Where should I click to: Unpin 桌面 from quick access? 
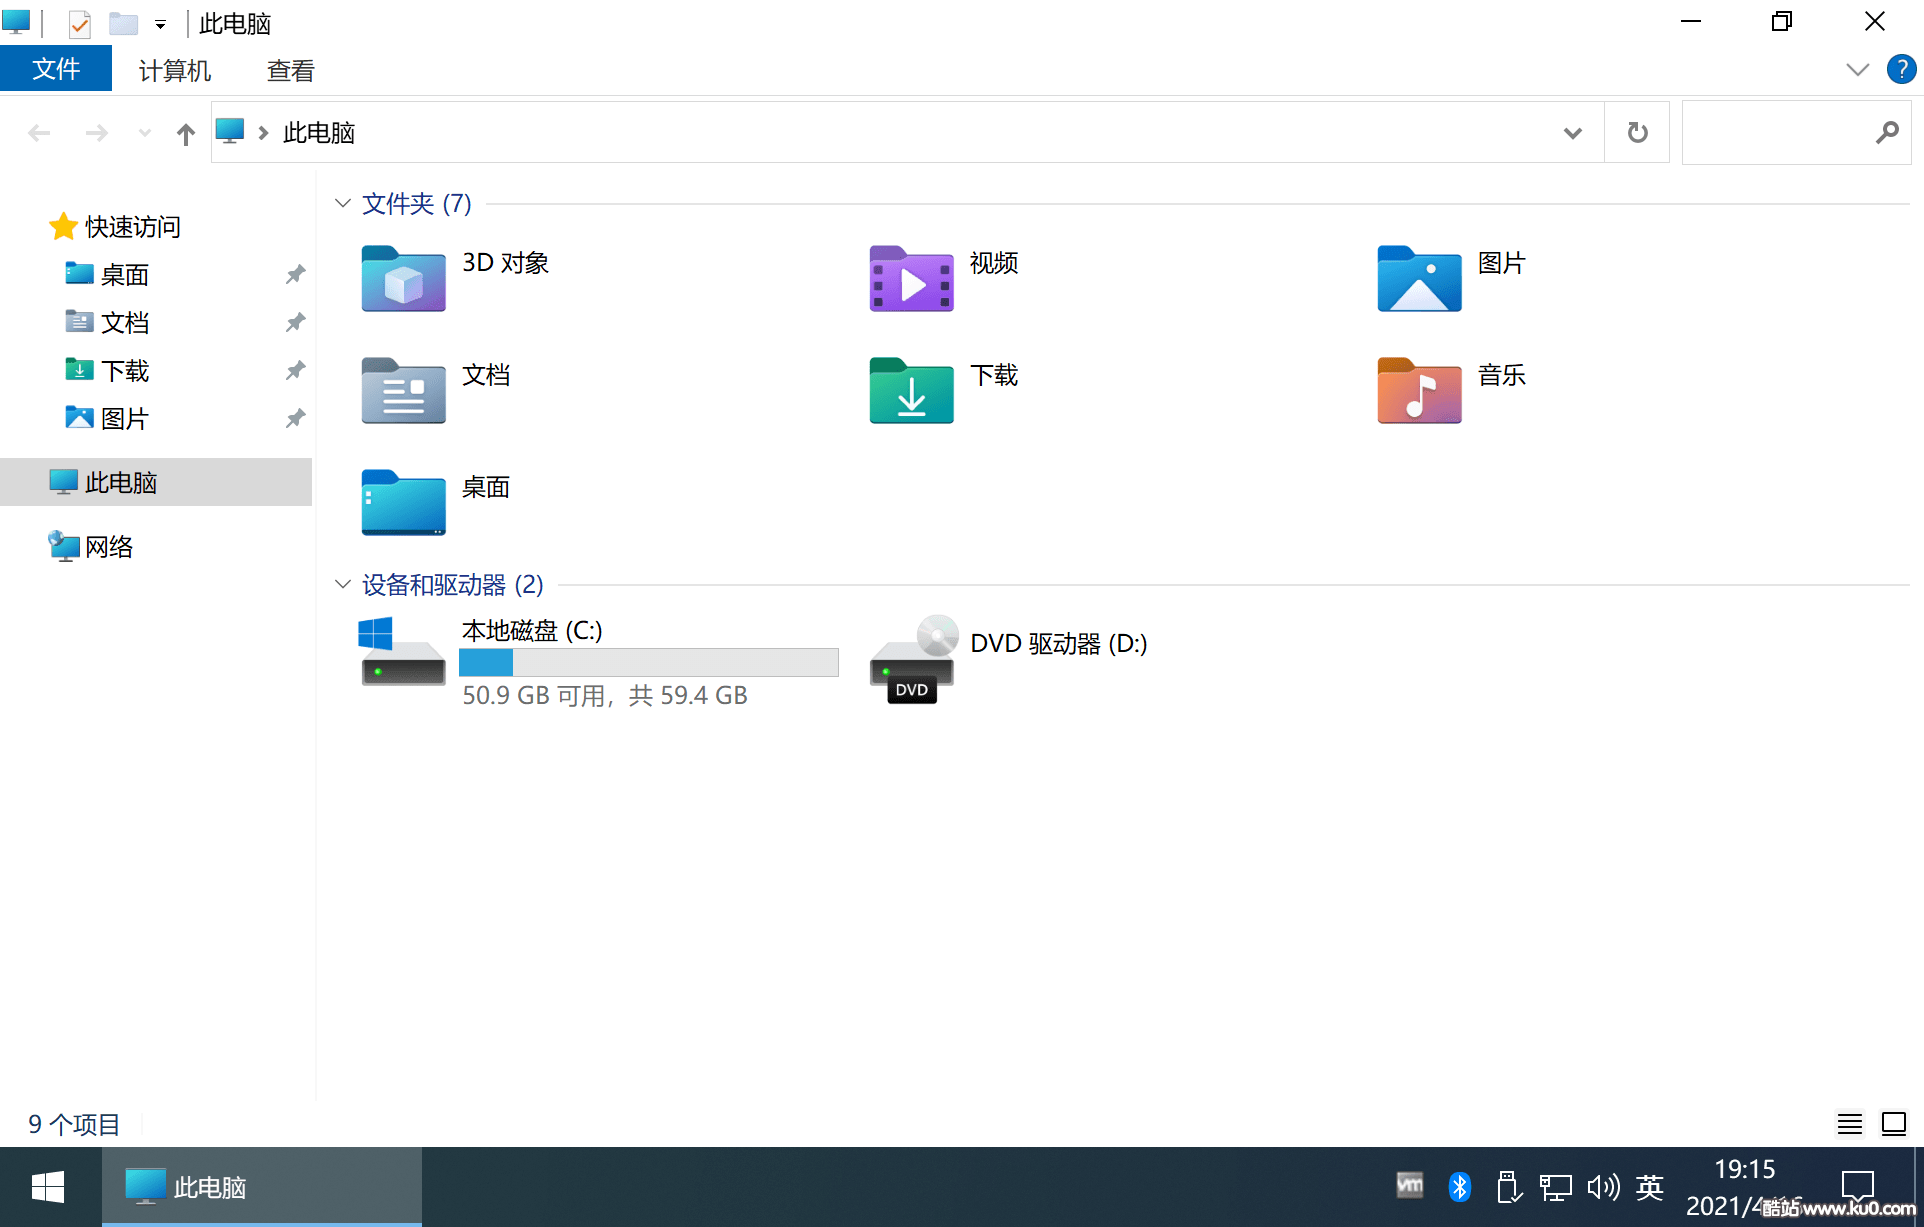(295, 274)
